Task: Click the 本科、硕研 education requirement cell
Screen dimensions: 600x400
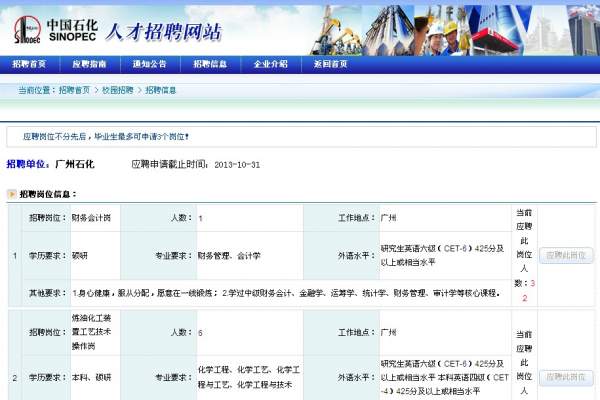Action: pyautogui.click(x=91, y=377)
